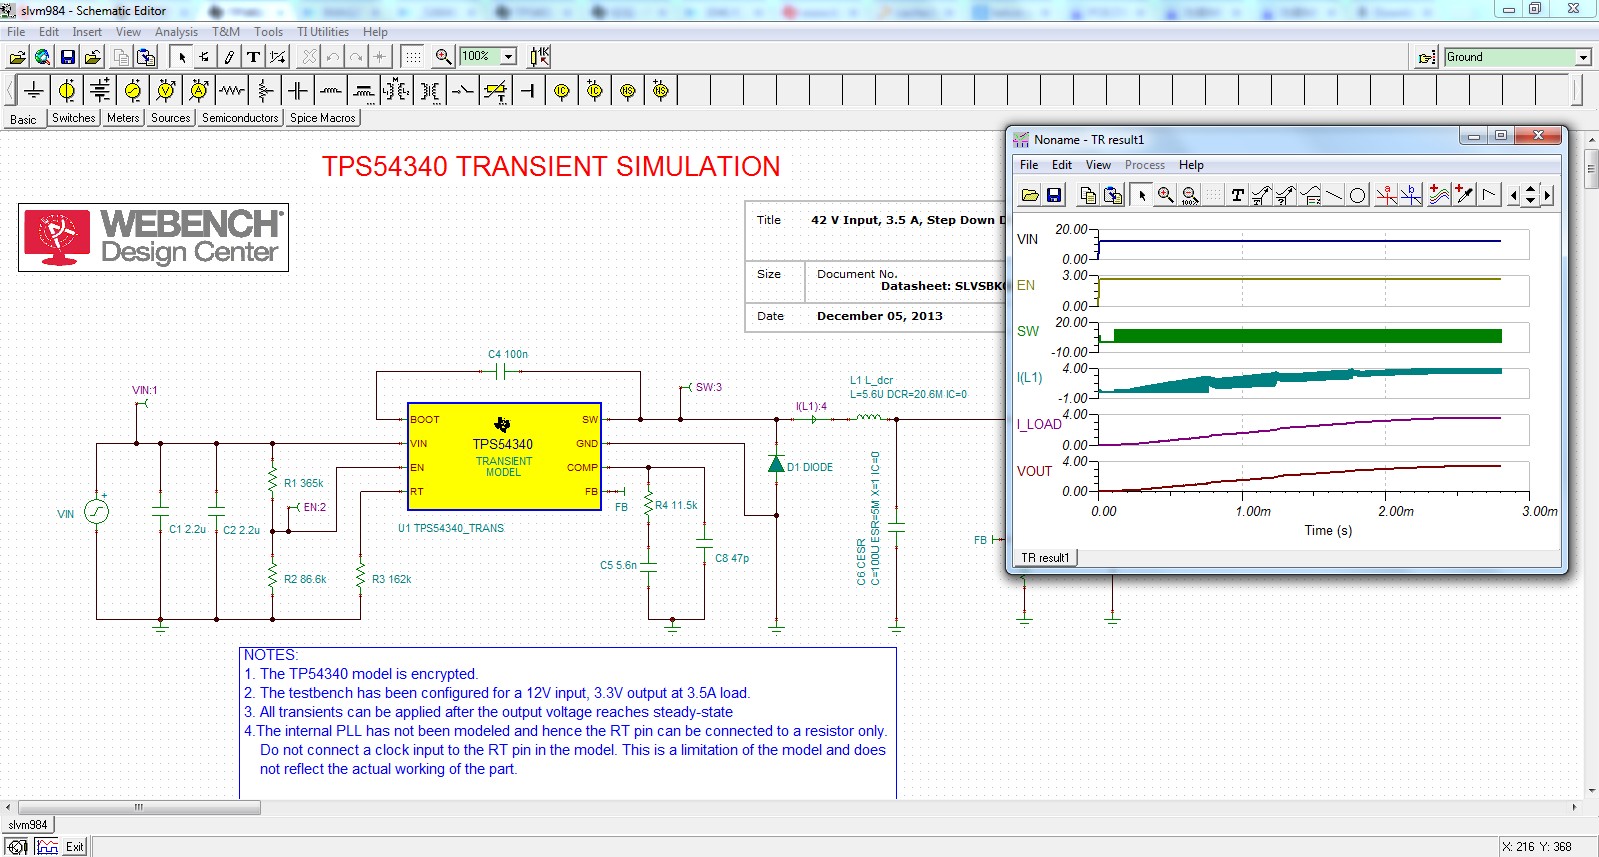Viewport: 1599px width, 857px height.
Task: Select the Voltmeter component icon
Action: pos(166,91)
